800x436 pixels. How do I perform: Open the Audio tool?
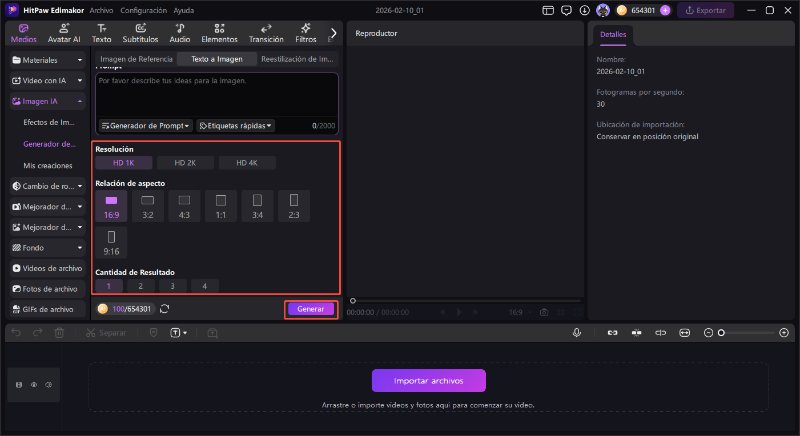click(x=180, y=33)
